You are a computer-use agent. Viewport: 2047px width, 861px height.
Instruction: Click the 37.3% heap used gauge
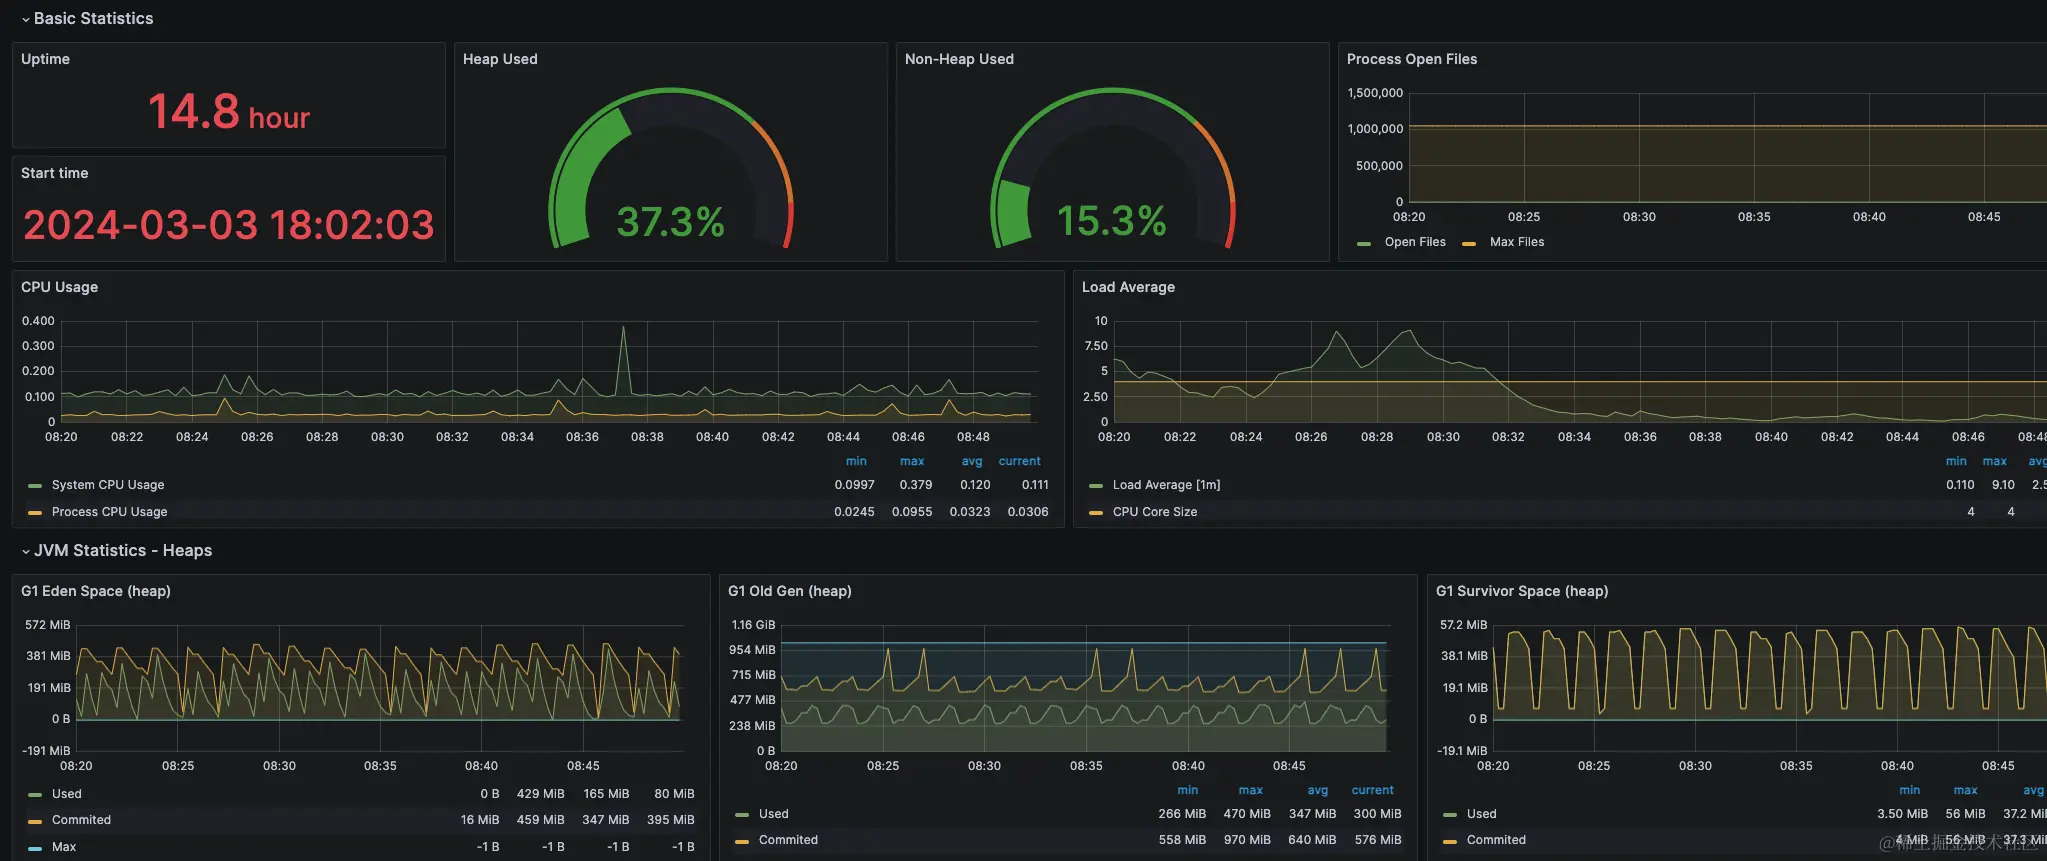pyautogui.click(x=670, y=168)
